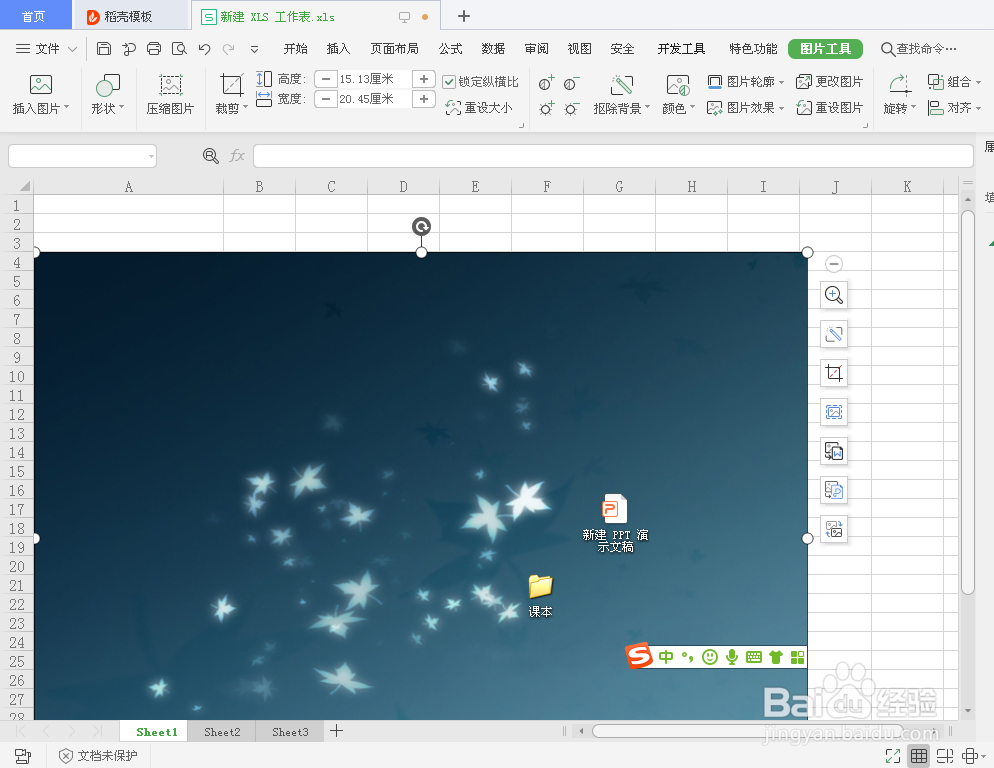Click Change Picture (更改图片) button
Screen dimensions: 994x768
pyautogui.click(x=829, y=82)
